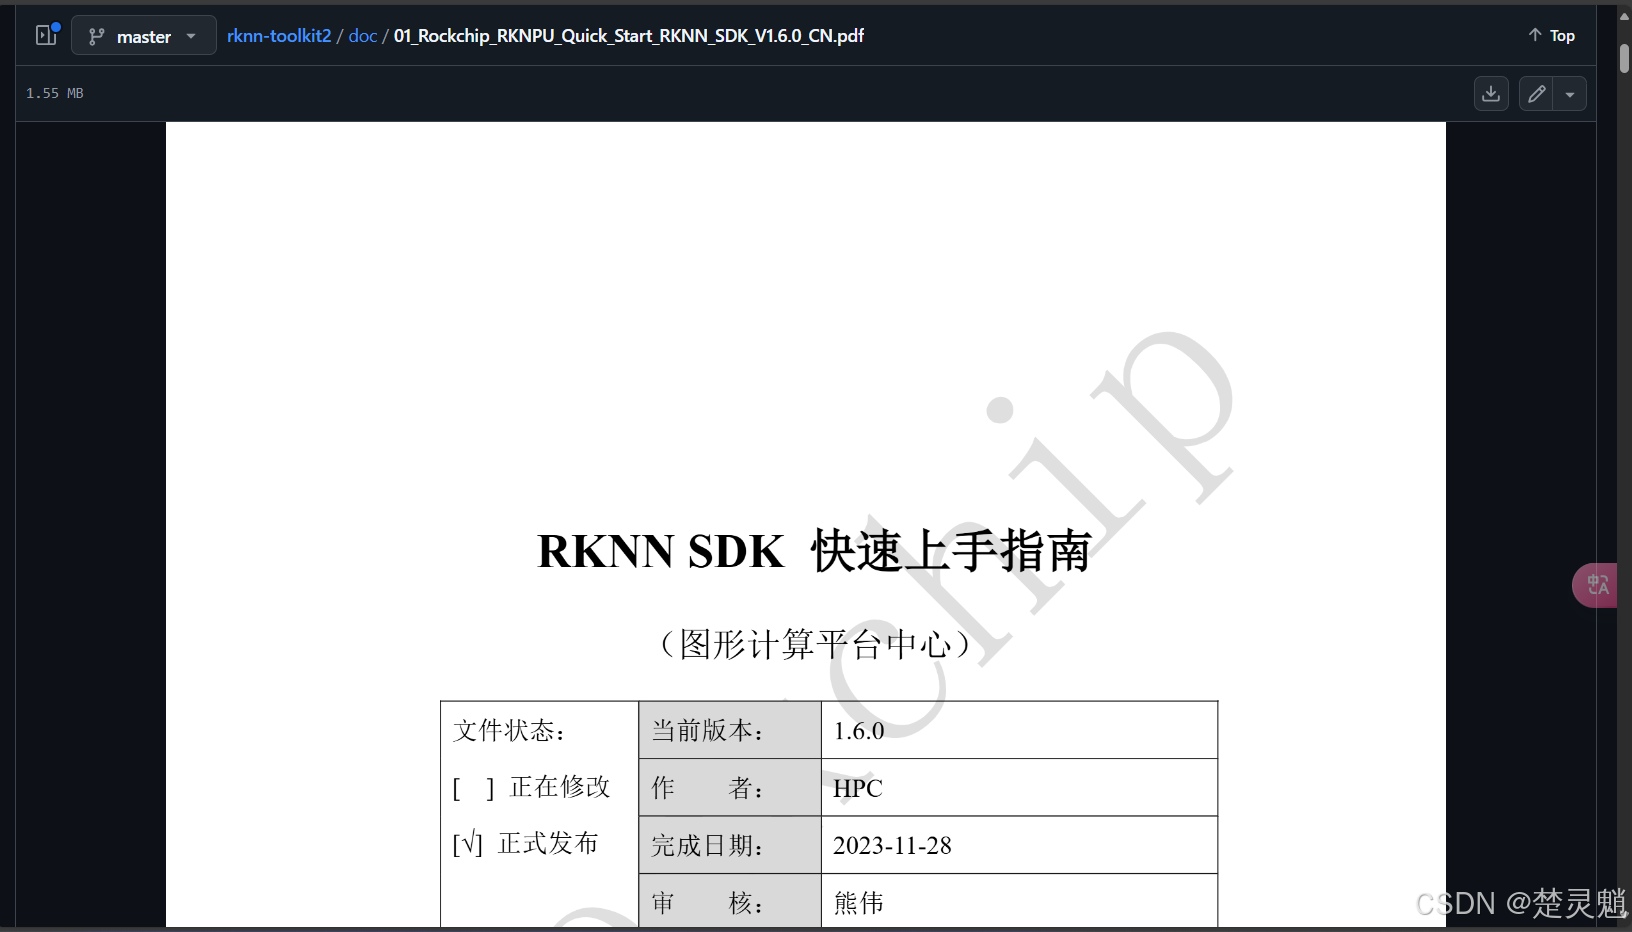Click the date cell '2023-11-28'

click(892, 845)
